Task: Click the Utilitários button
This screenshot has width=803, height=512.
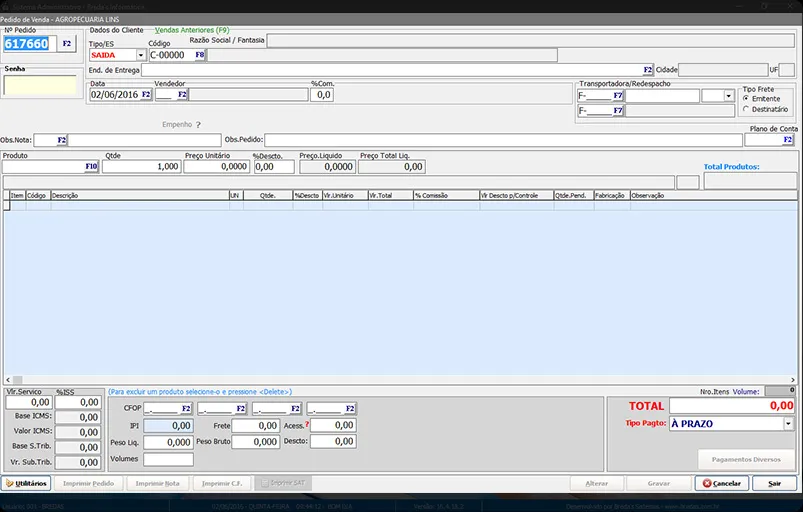Action: point(26,483)
